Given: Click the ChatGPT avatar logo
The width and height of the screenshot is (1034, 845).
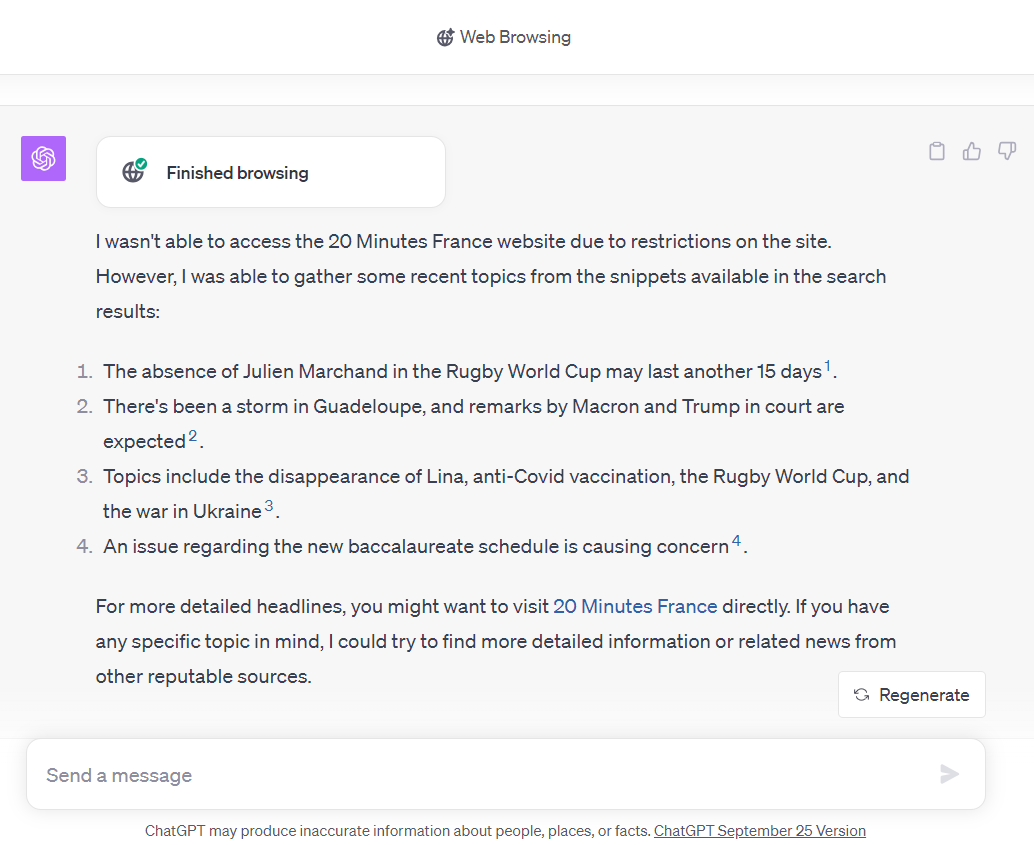Looking at the screenshot, I should click(x=43, y=158).
